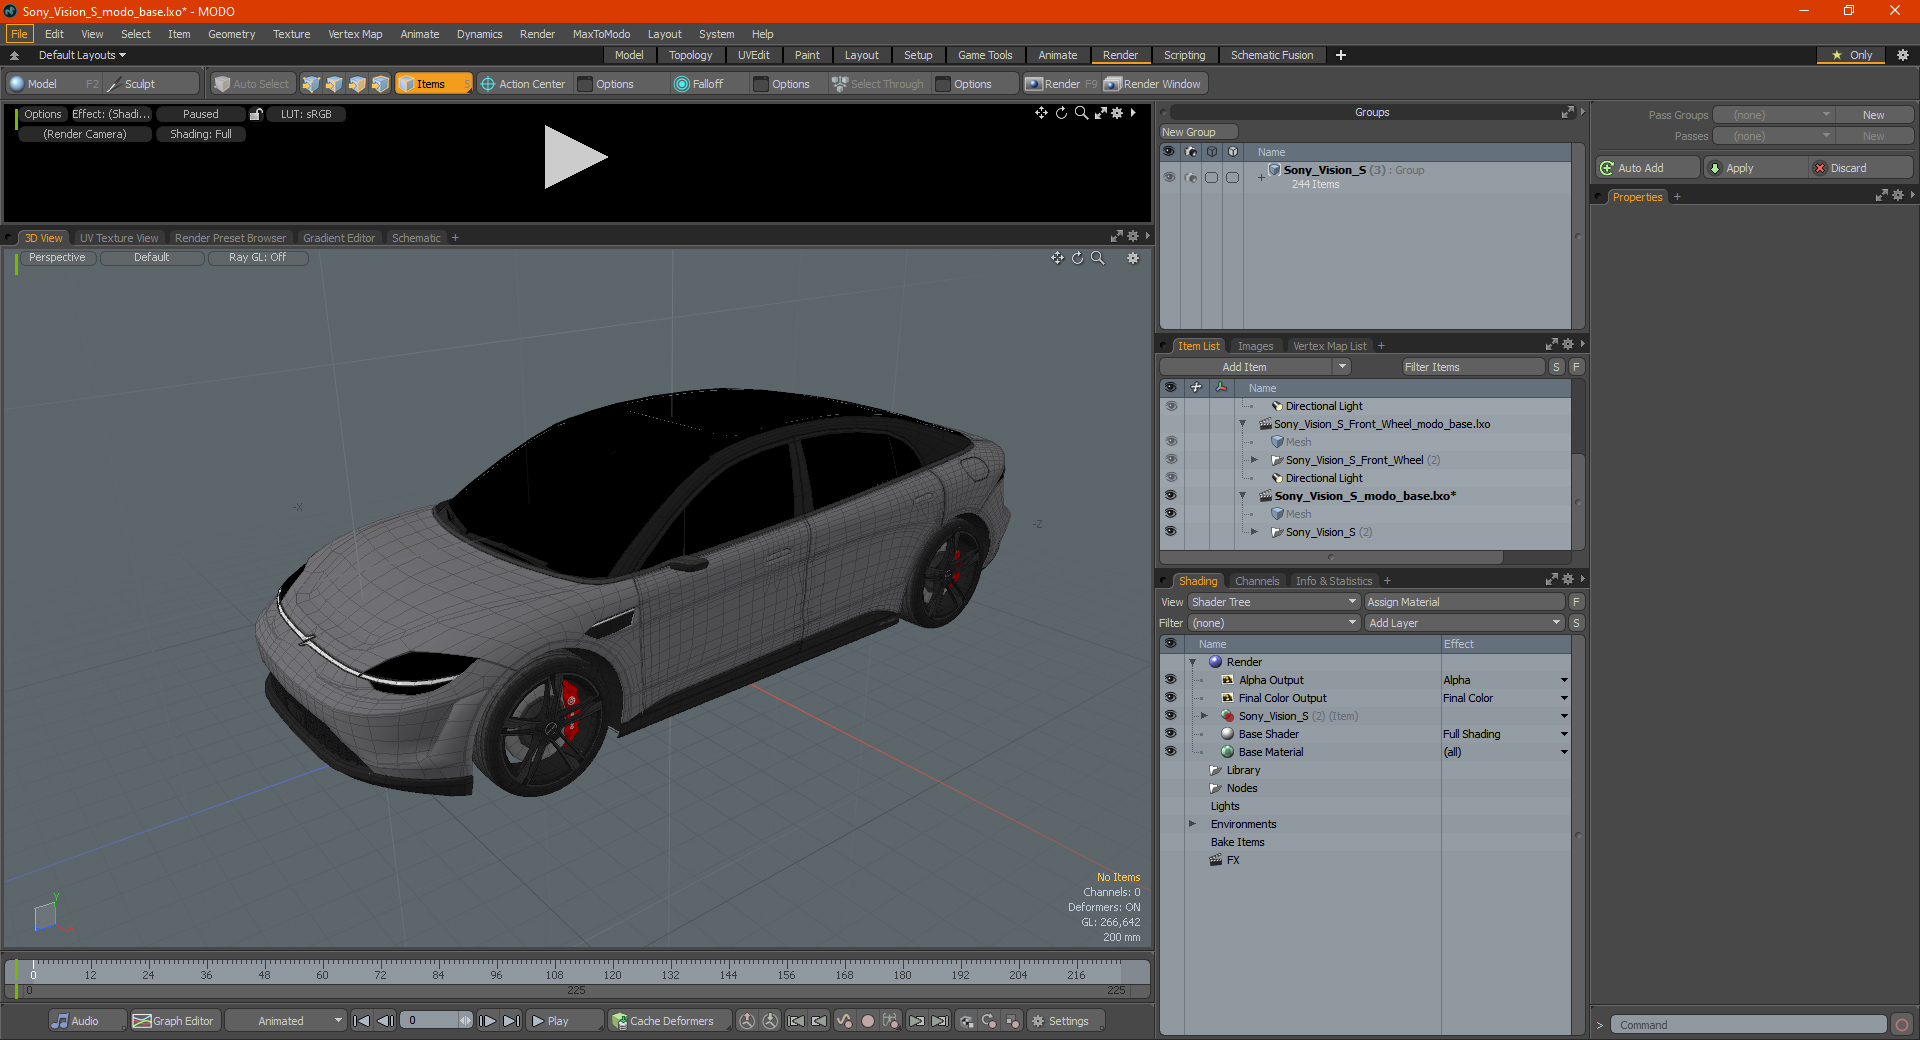Click the Auto Add button

(x=1647, y=168)
